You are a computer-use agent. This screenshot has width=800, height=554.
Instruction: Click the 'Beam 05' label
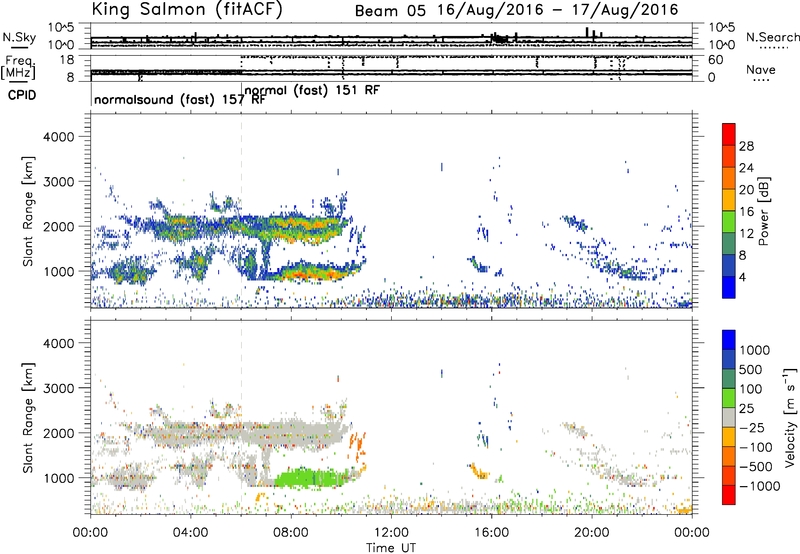(390, 11)
